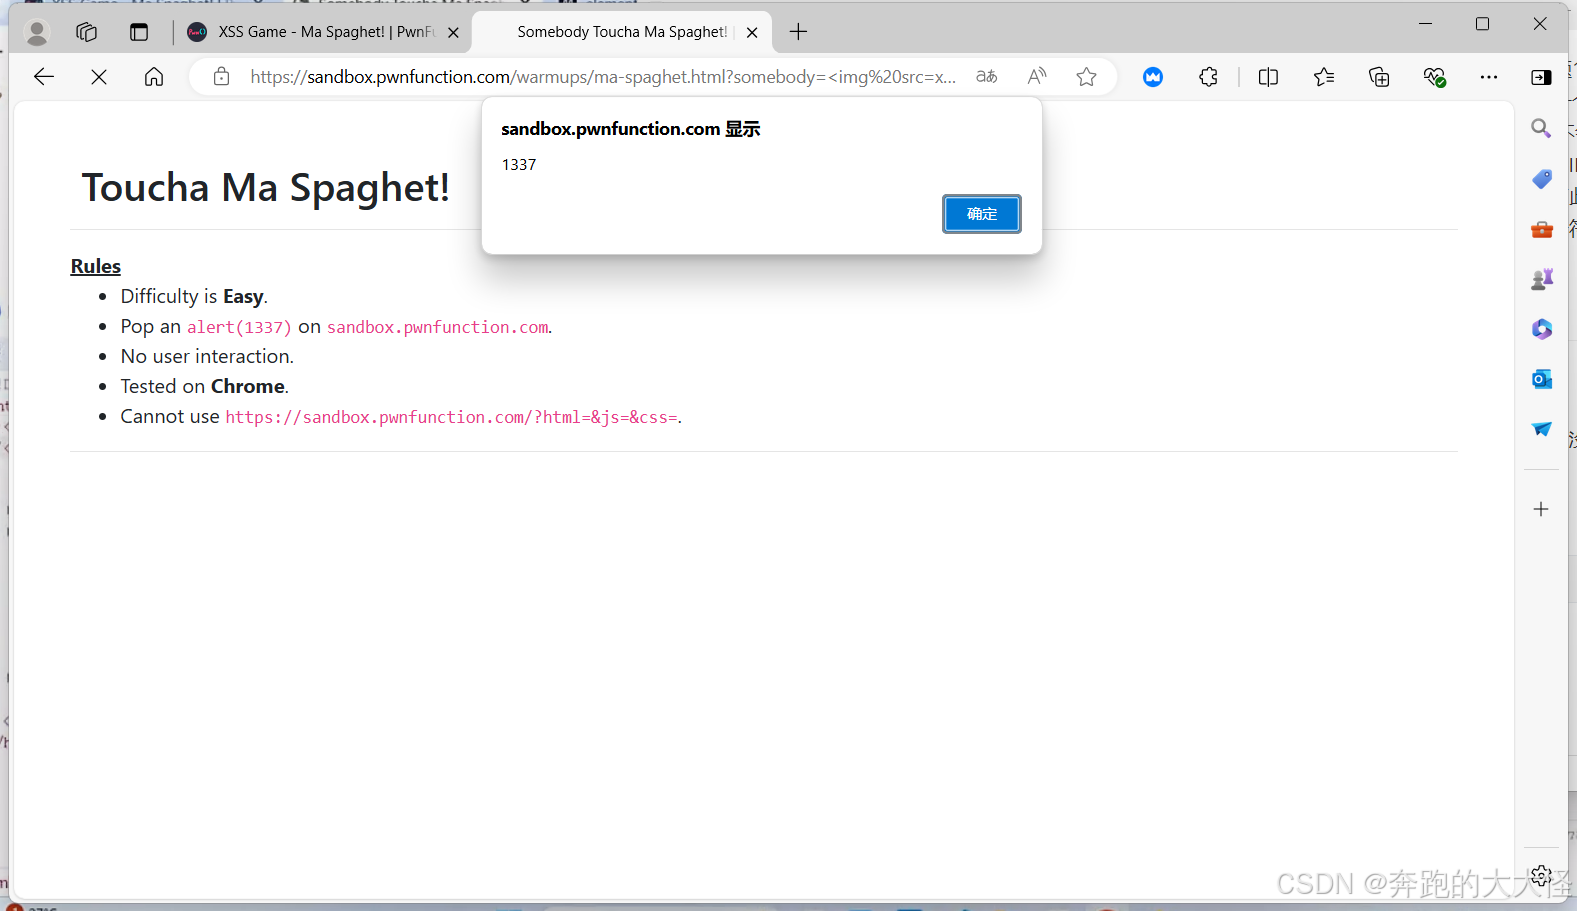Add a new sidebar app
Image resolution: width=1577 pixels, height=911 pixels.
point(1541,509)
